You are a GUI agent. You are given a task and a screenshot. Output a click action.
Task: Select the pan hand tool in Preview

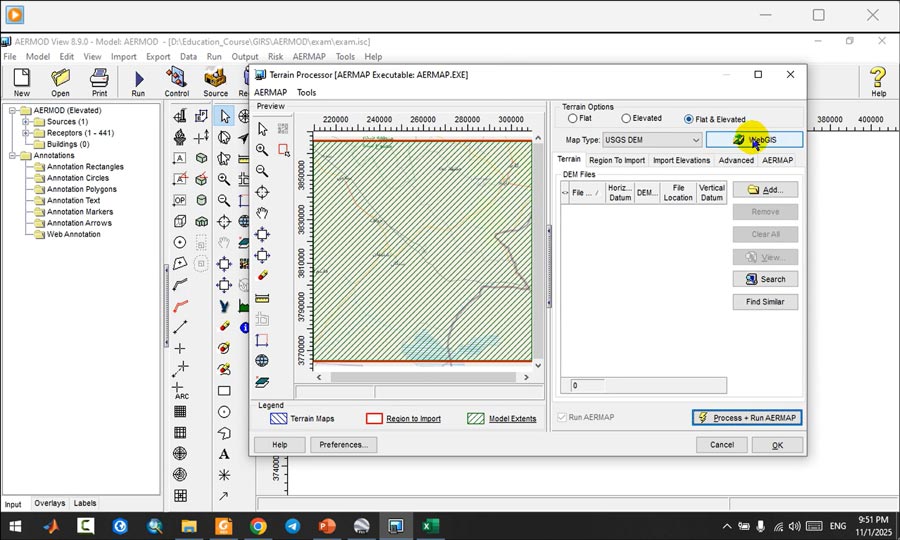click(262, 213)
